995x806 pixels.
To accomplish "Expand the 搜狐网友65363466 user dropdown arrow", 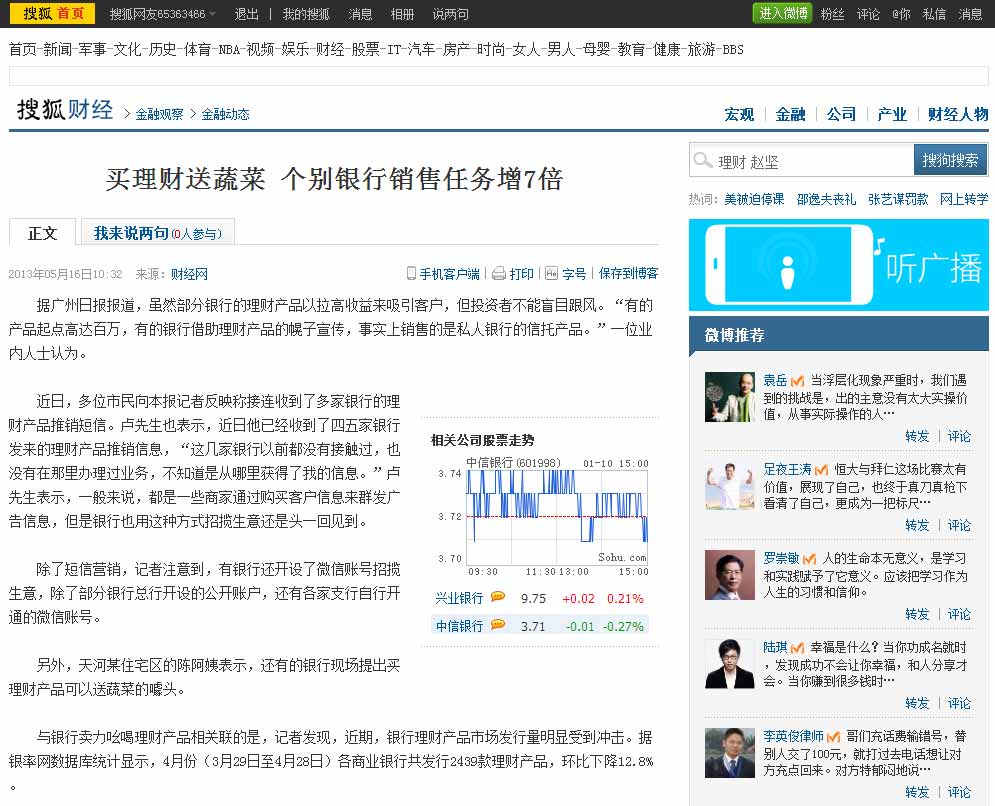I will (213, 14).
